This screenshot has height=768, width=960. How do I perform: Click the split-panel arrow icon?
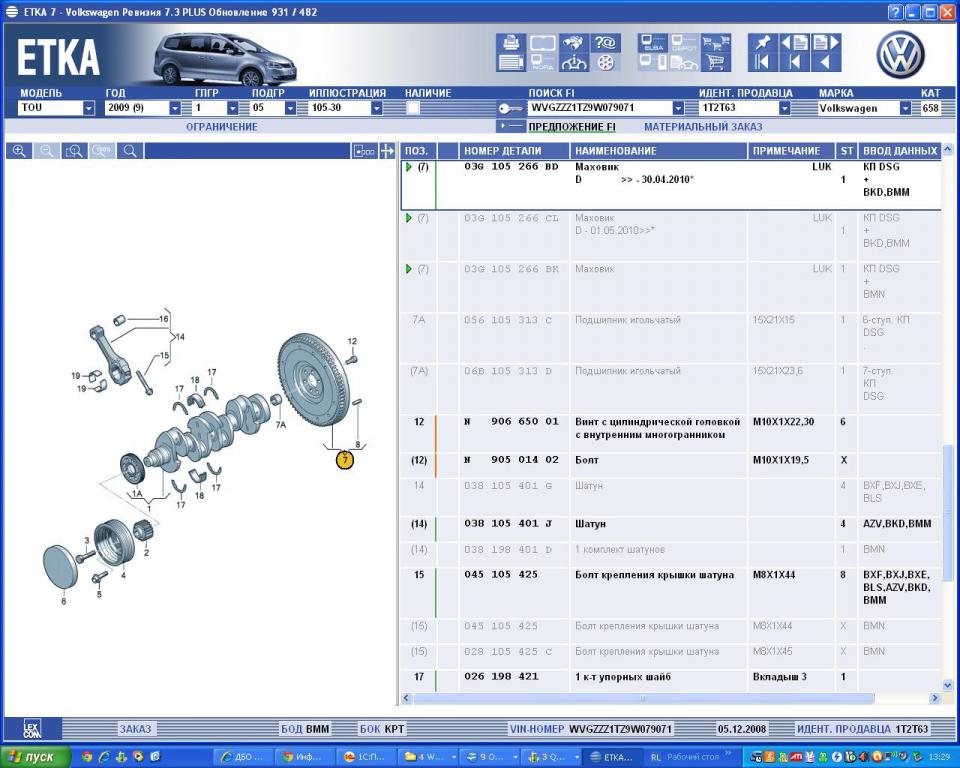click(x=387, y=151)
